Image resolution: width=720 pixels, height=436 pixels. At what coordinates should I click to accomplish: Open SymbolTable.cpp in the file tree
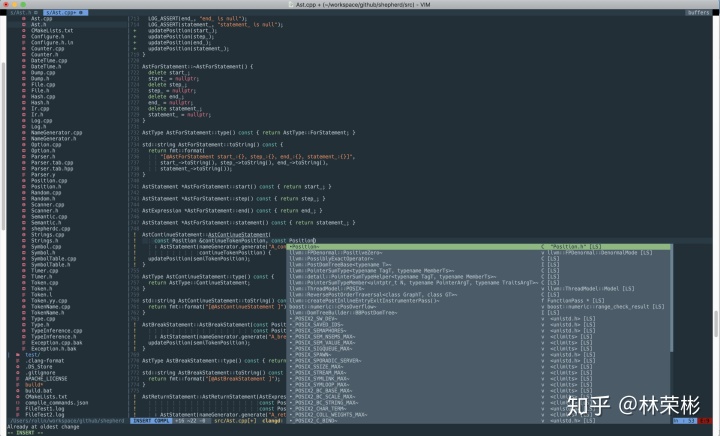[53, 259]
